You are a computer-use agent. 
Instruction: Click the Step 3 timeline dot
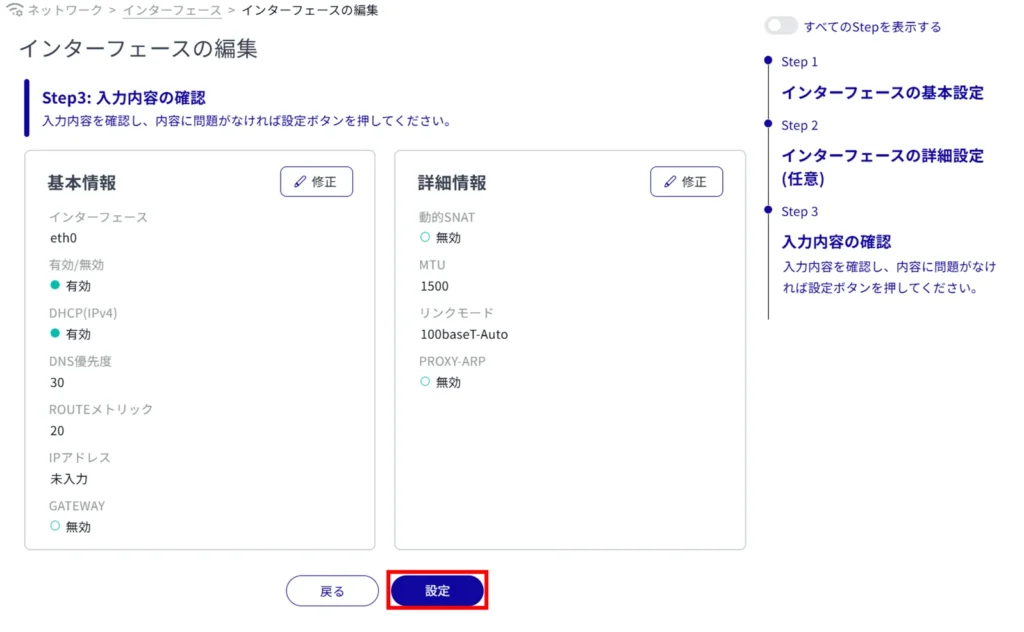click(768, 210)
